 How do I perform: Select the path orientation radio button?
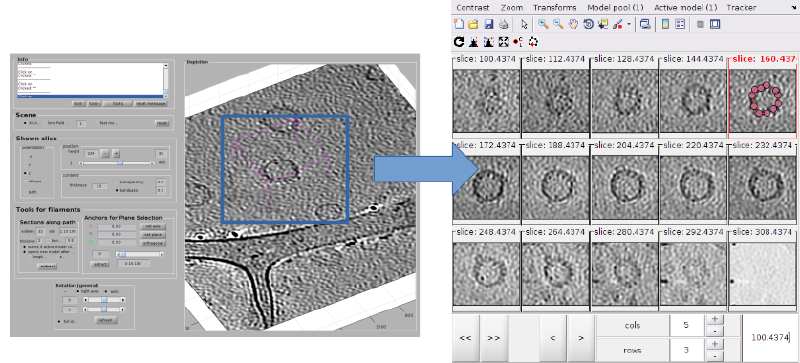click(26, 192)
